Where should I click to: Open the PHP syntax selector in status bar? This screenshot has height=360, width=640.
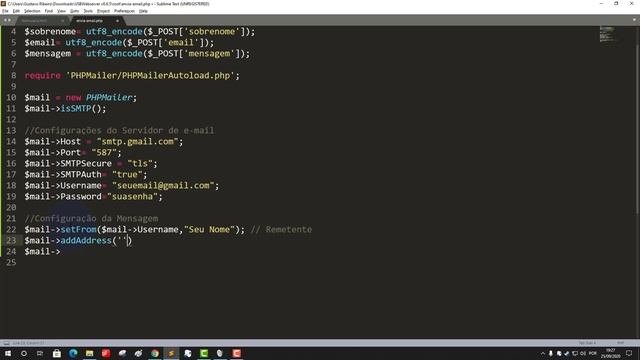pyautogui.click(x=621, y=343)
